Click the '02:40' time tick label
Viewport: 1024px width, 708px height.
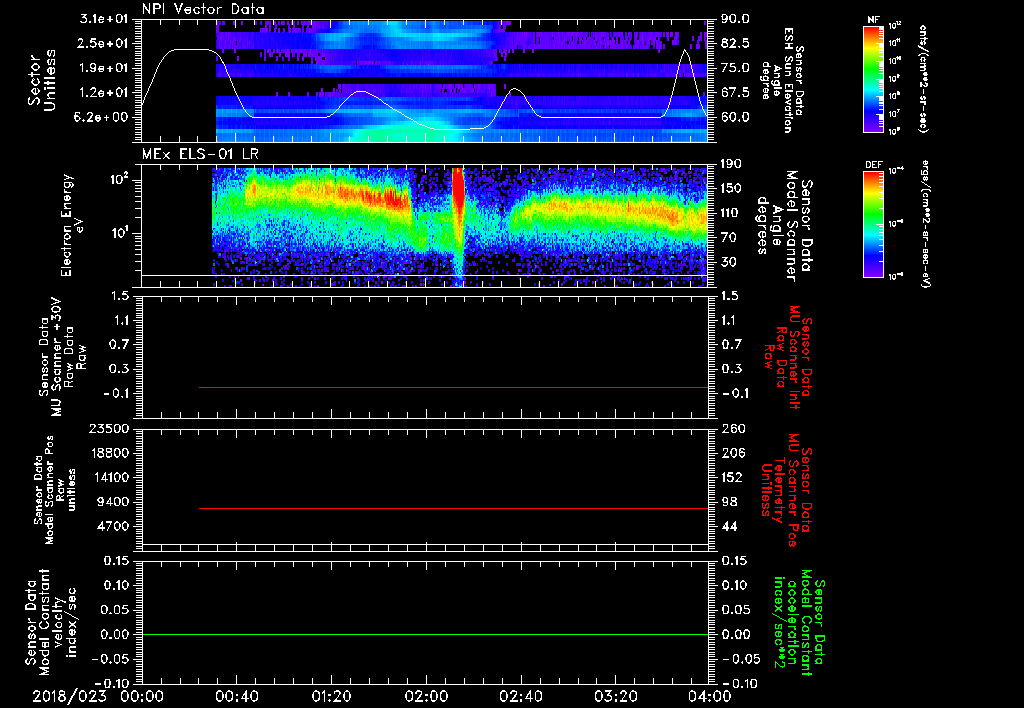[520, 696]
